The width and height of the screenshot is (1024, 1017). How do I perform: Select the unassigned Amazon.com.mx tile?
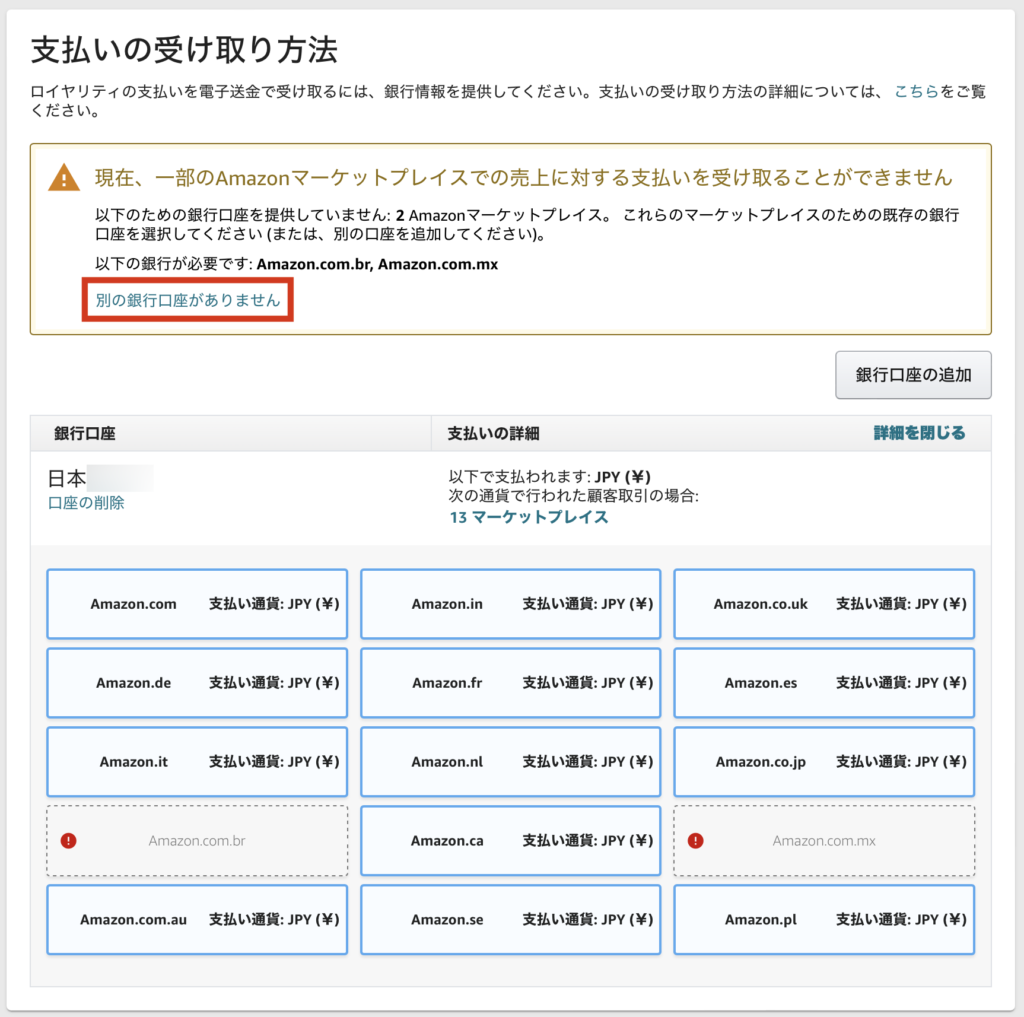coord(823,841)
